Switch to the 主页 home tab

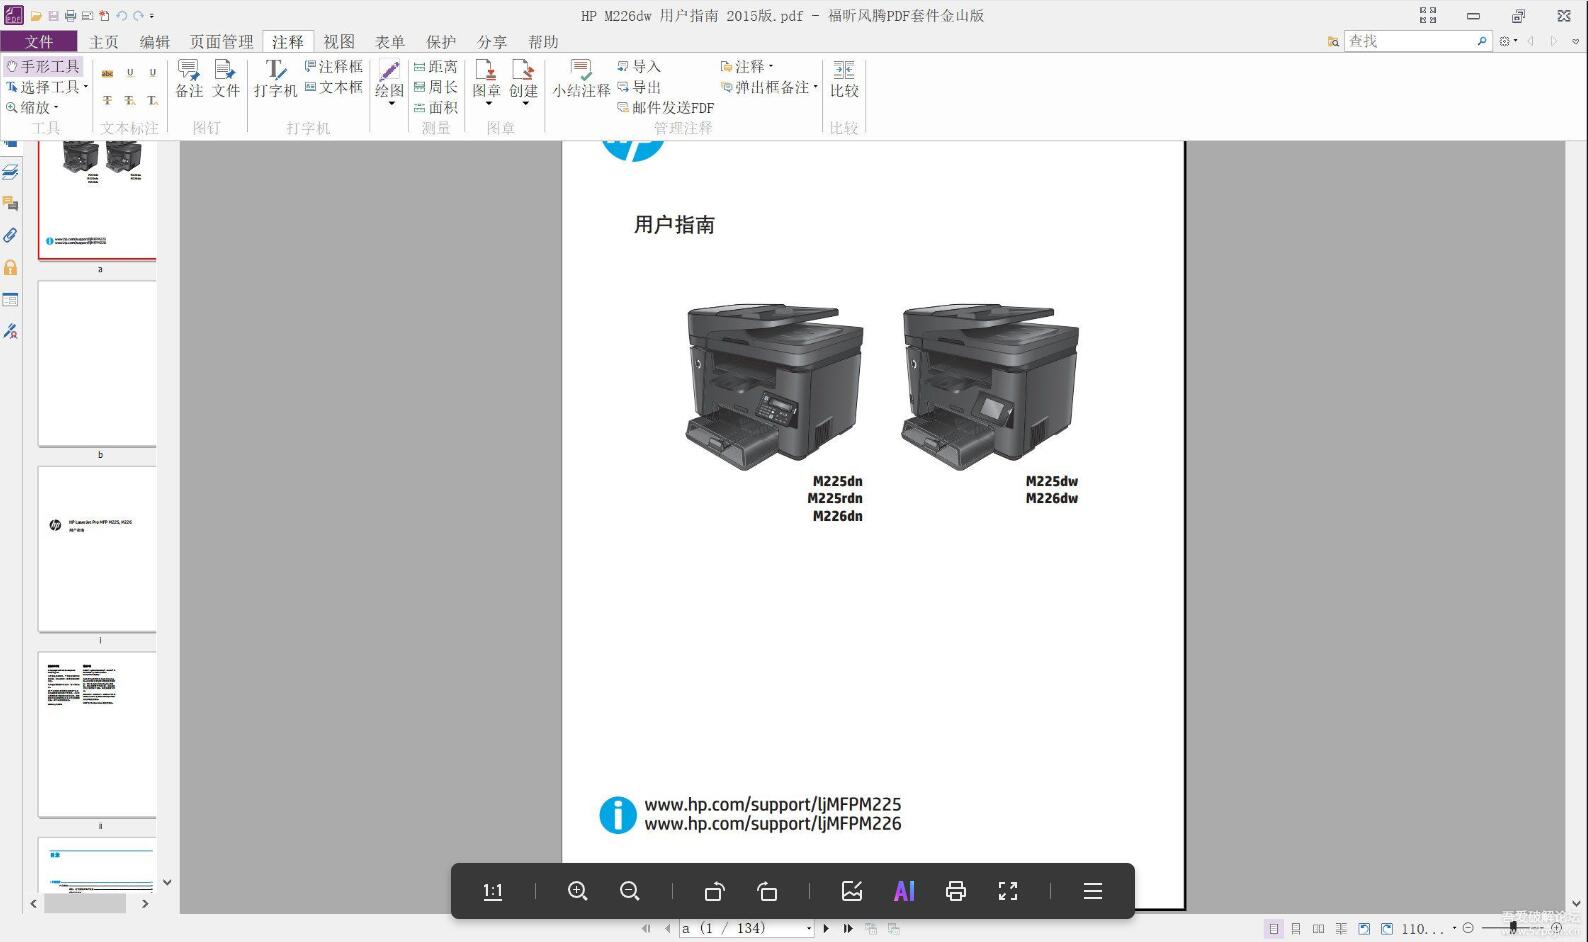[104, 41]
